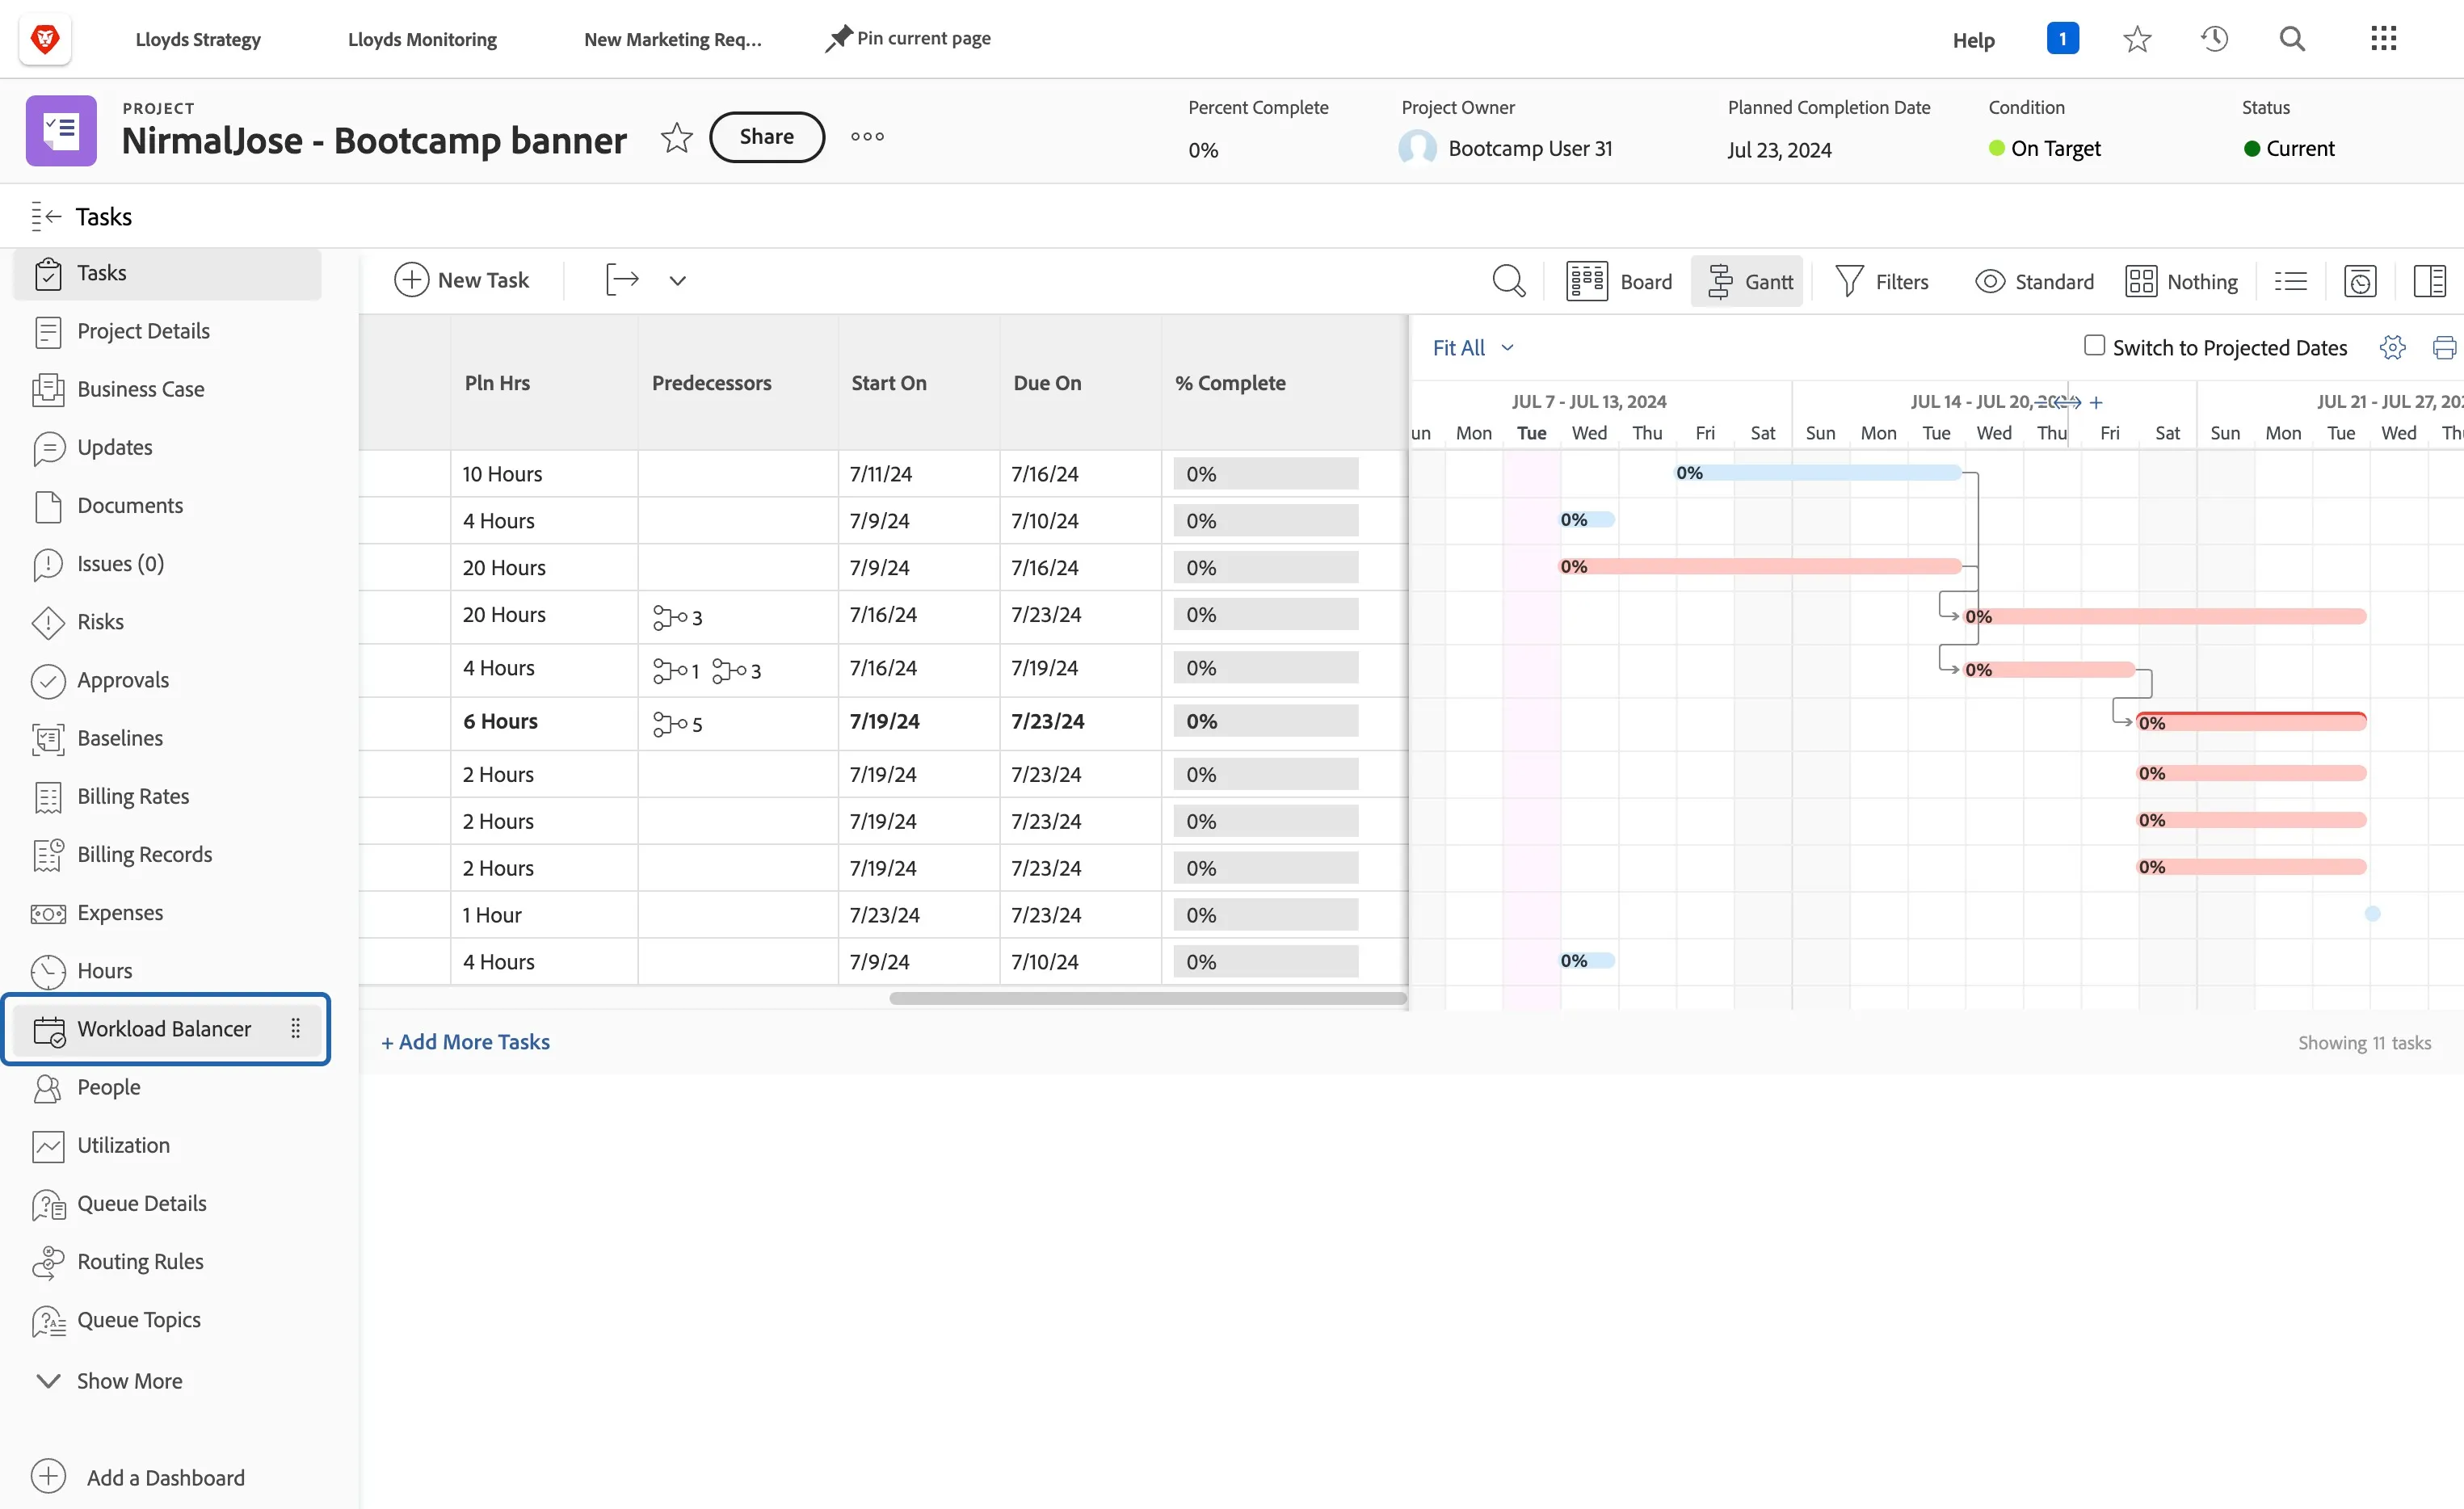Open the main menu grid icon

click(2384, 39)
